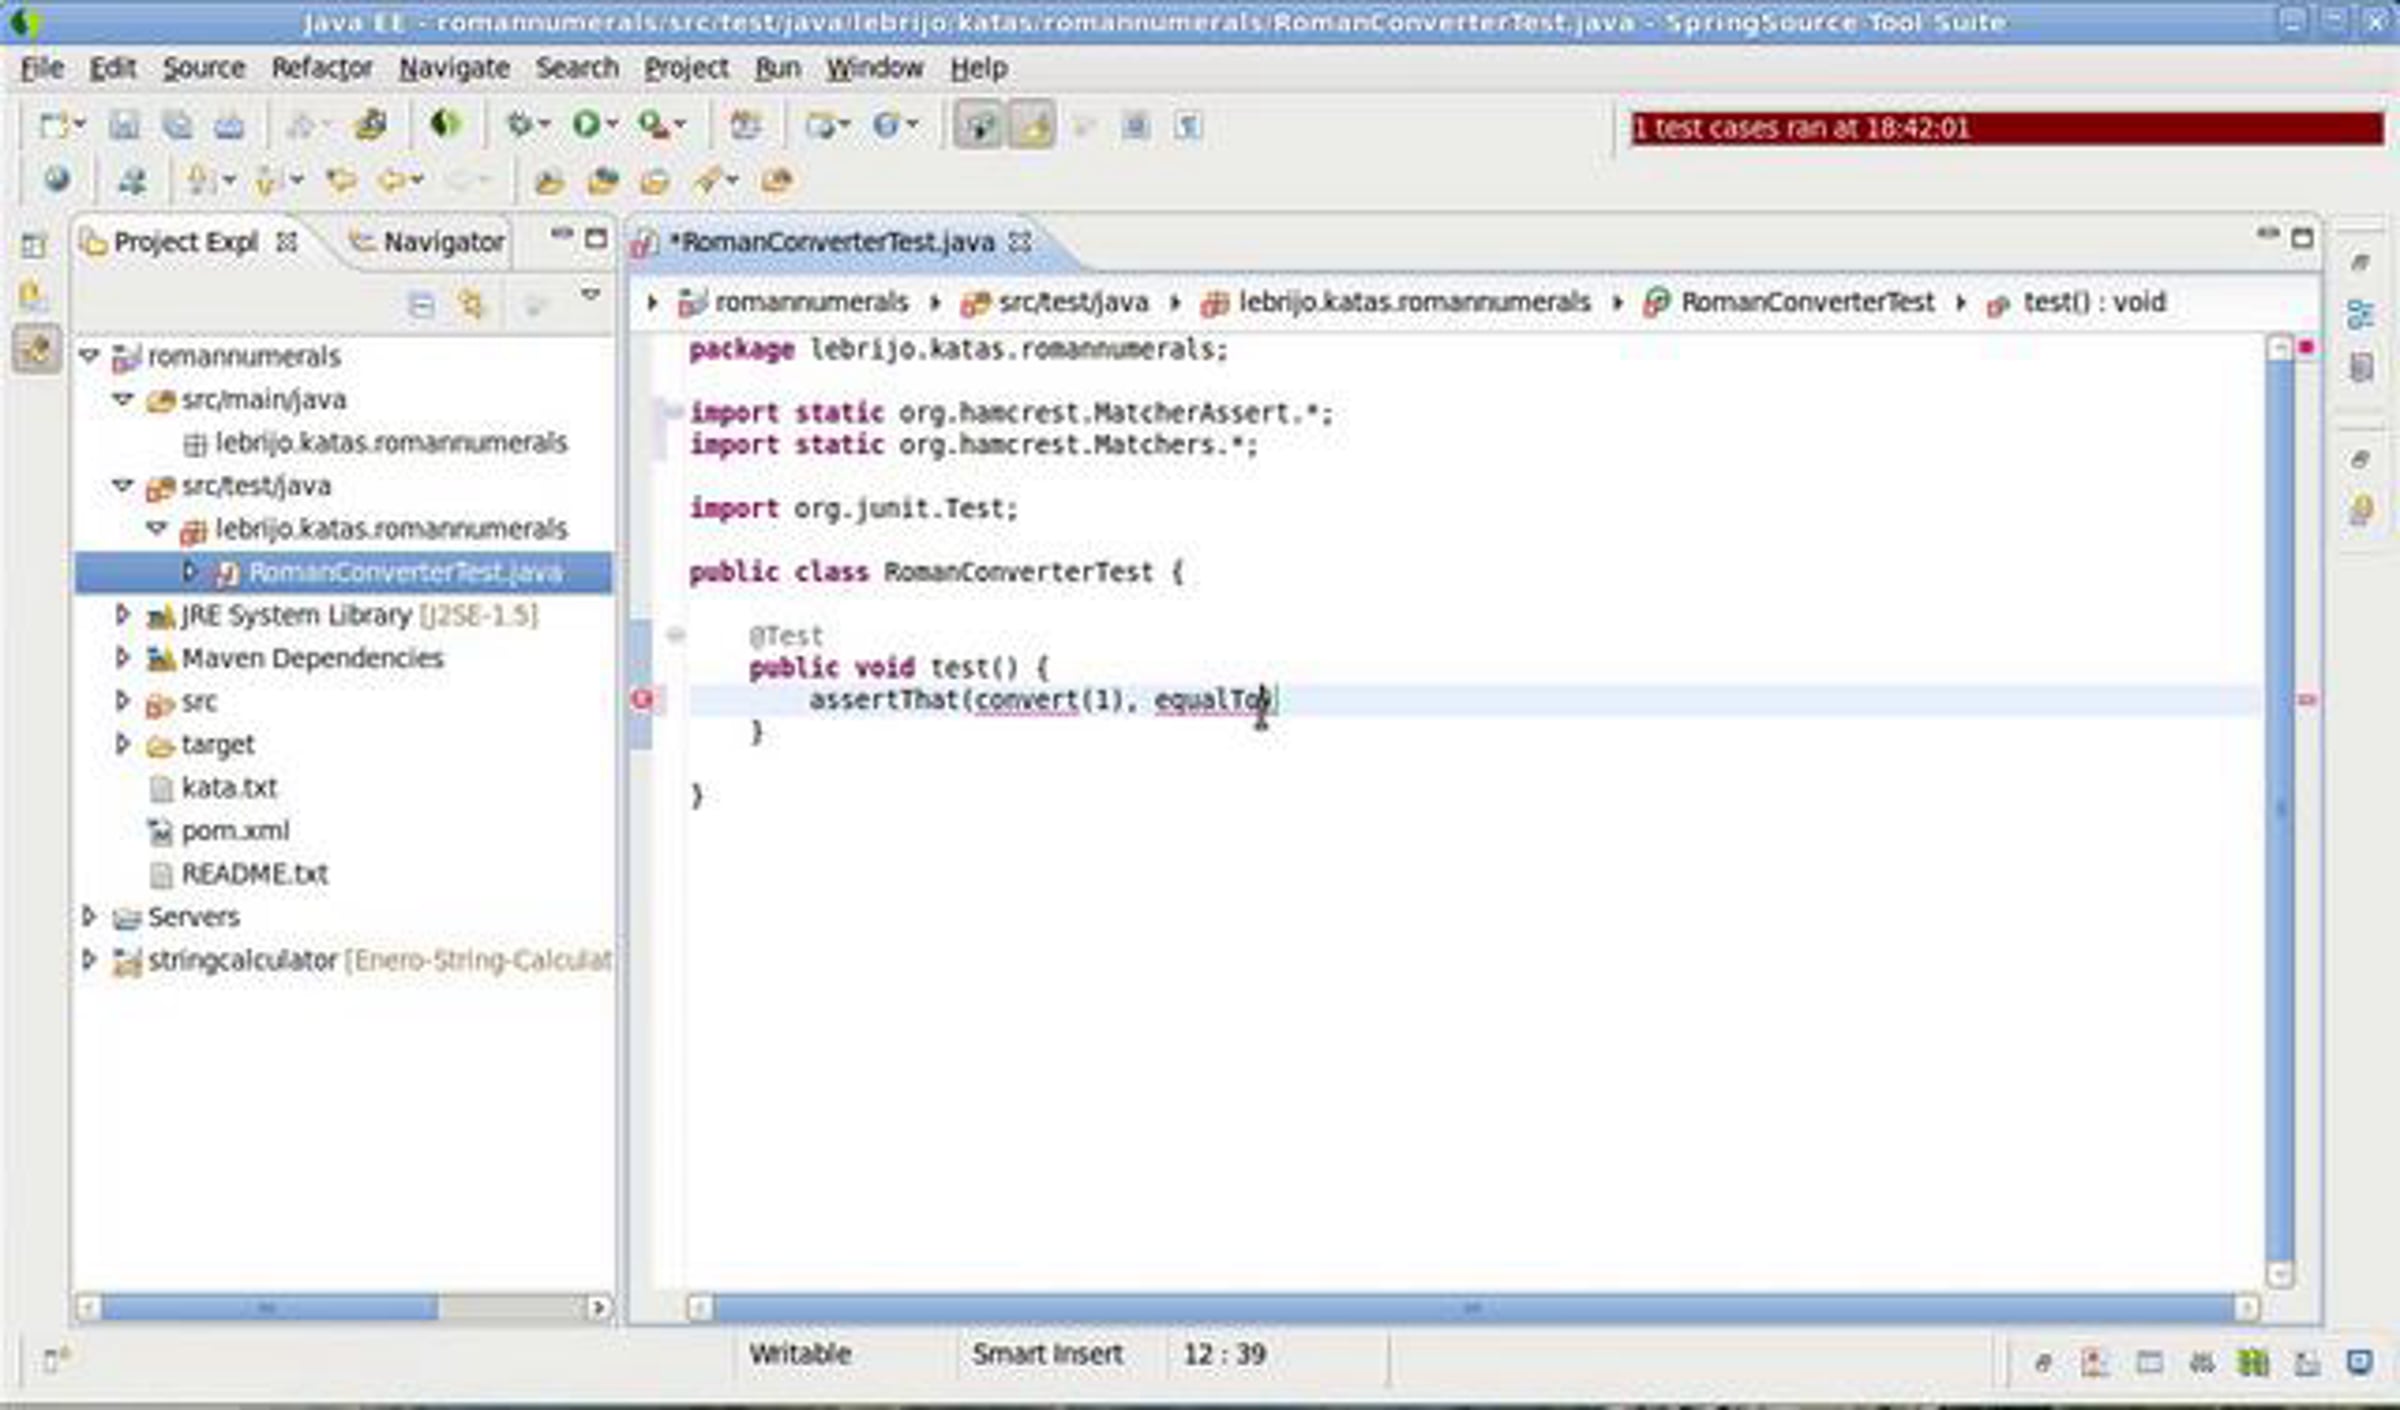Collapse the romannumerals project tree
The image size is (2400, 1410).
pyautogui.click(x=89, y=356)
